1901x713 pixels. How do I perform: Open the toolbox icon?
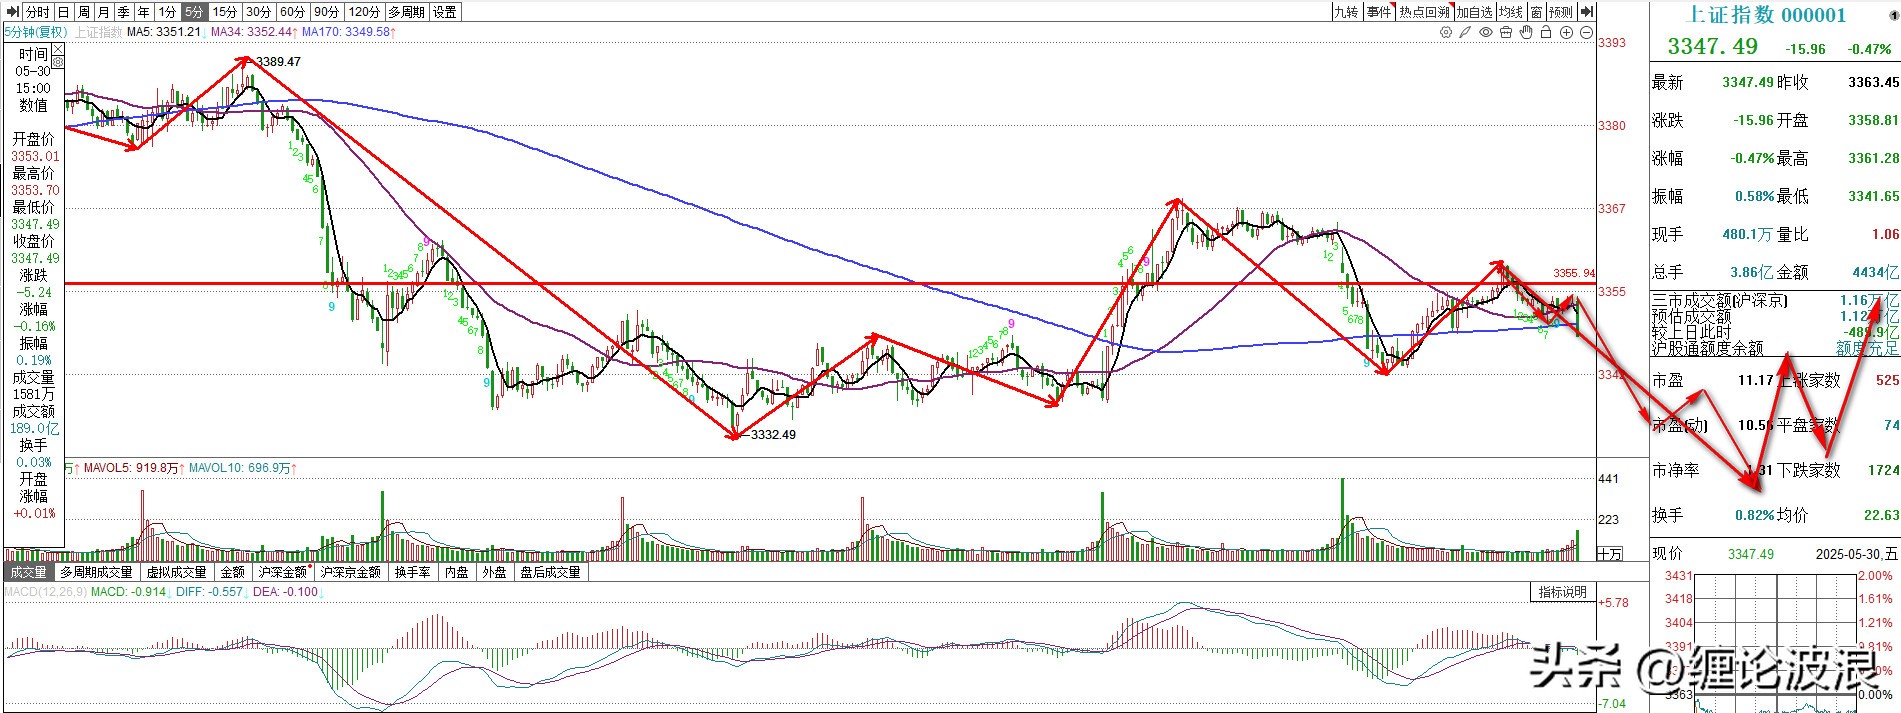point(1506,33)
